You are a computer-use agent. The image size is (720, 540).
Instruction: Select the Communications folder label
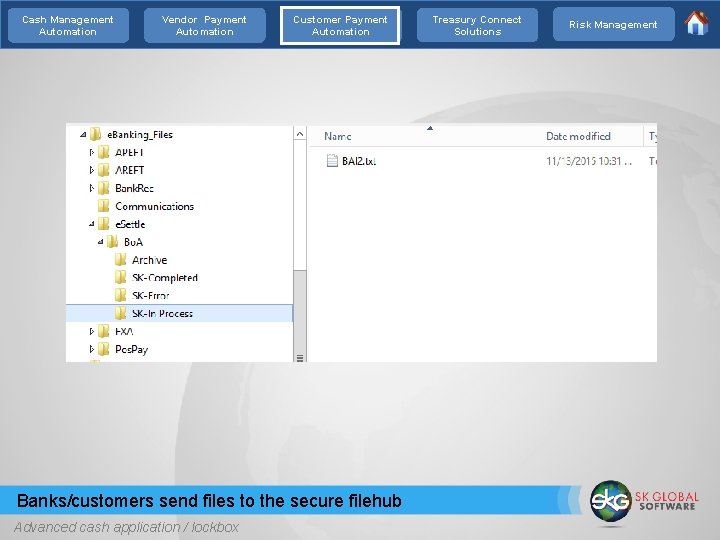tap(154, 206)
